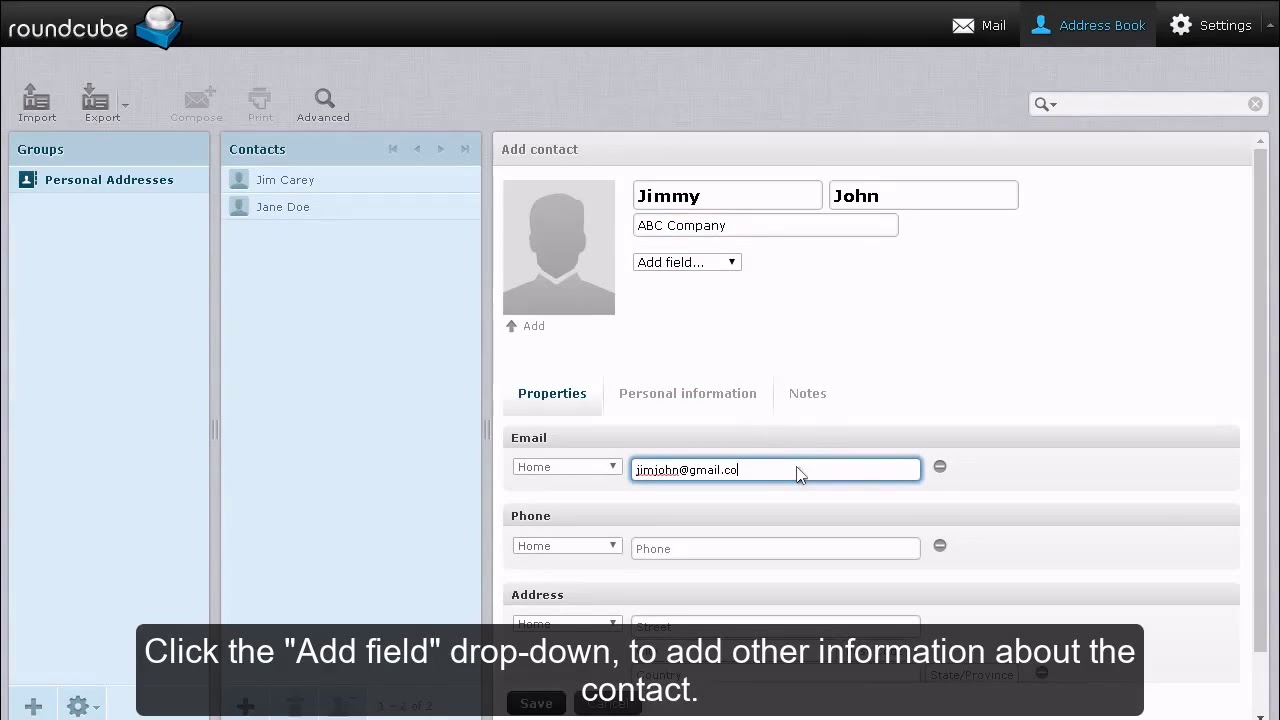The image size is (1280, 720).
Task: Switch to Personal information tab
Action: 688,393
